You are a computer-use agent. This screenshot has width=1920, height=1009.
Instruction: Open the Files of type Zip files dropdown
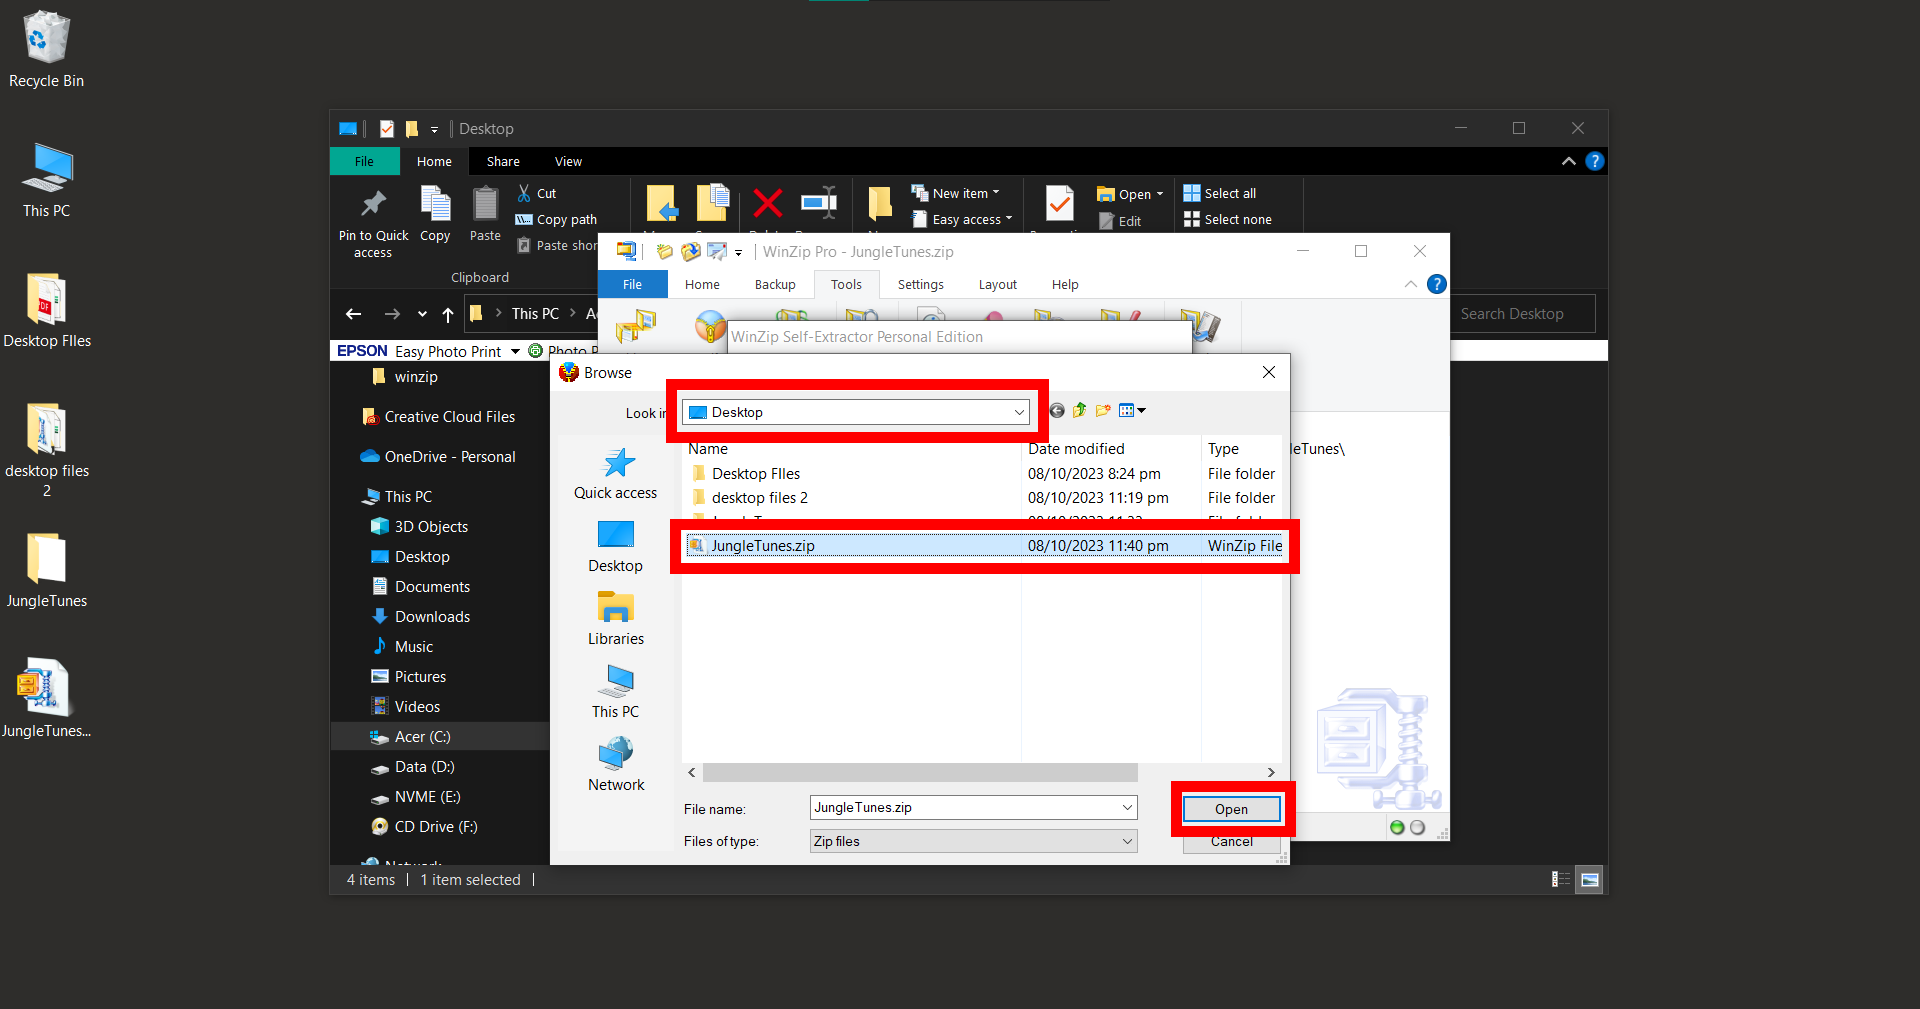pyautogui.click(x=1125, y=841)
